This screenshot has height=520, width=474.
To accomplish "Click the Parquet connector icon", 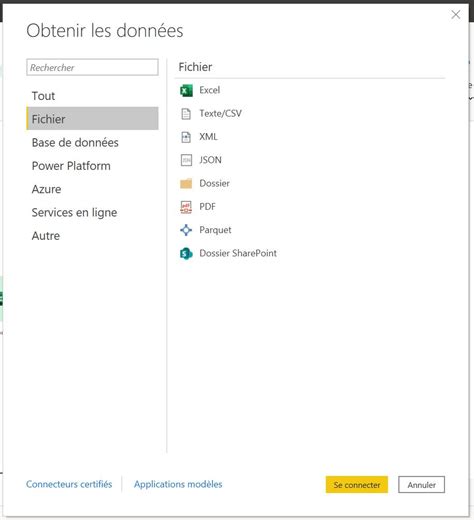I will tap(186, 230).
